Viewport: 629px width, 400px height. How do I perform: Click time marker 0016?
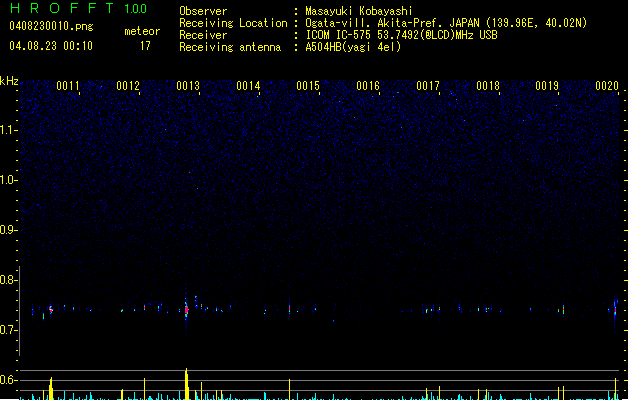point(368,86)
